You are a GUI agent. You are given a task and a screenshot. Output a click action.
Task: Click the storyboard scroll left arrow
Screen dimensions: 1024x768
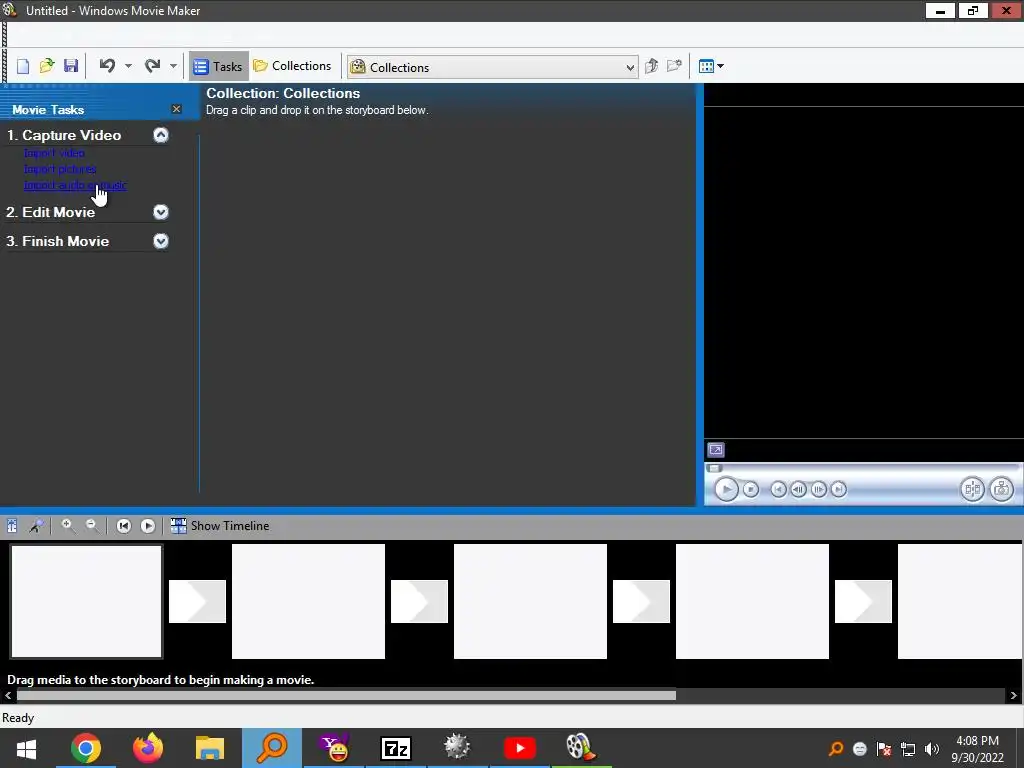(8, 696)
